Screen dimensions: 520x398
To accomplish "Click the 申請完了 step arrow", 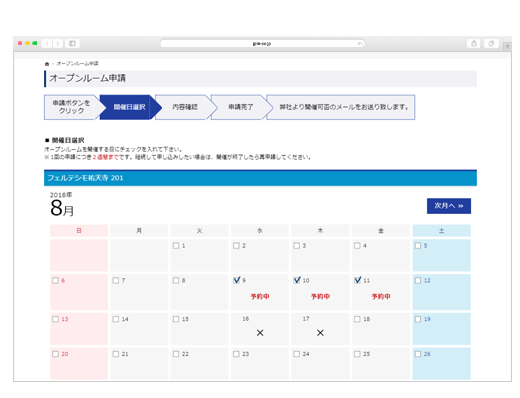I will [x=241, y=107].
